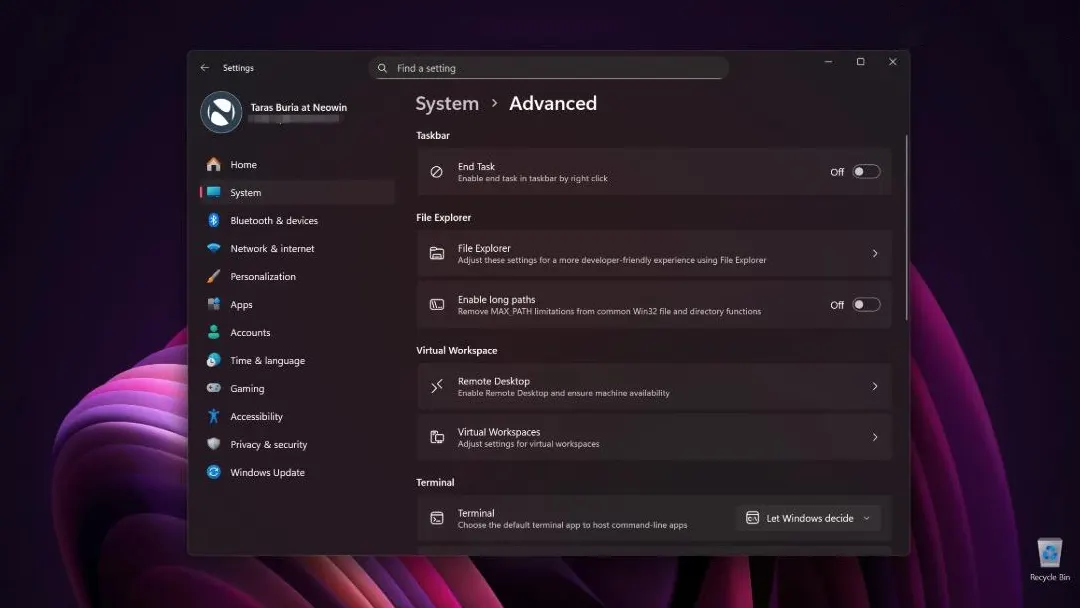The image size is (1080, 608).
Task: Click the System breadcrumb link
Action: tap(447, 103)
